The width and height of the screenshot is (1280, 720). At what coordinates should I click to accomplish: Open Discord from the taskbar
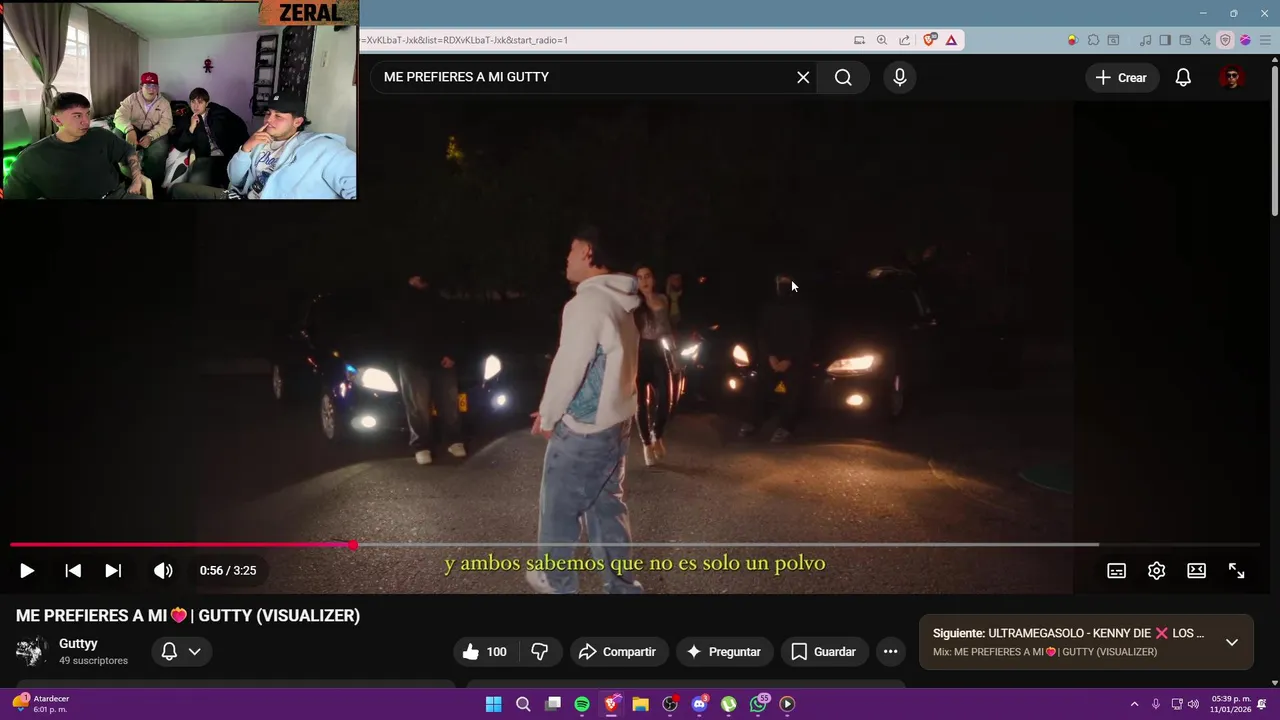coord(700,704)
